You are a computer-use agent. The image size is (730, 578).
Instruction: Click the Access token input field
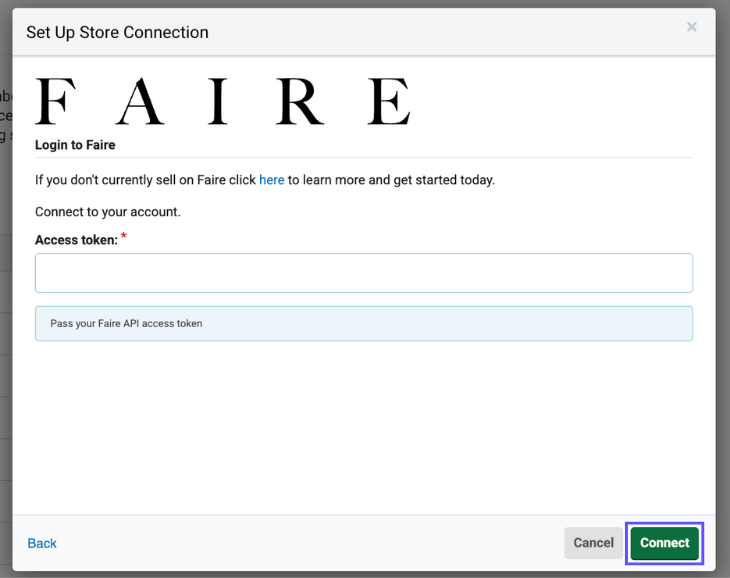[x=364, y=273]
